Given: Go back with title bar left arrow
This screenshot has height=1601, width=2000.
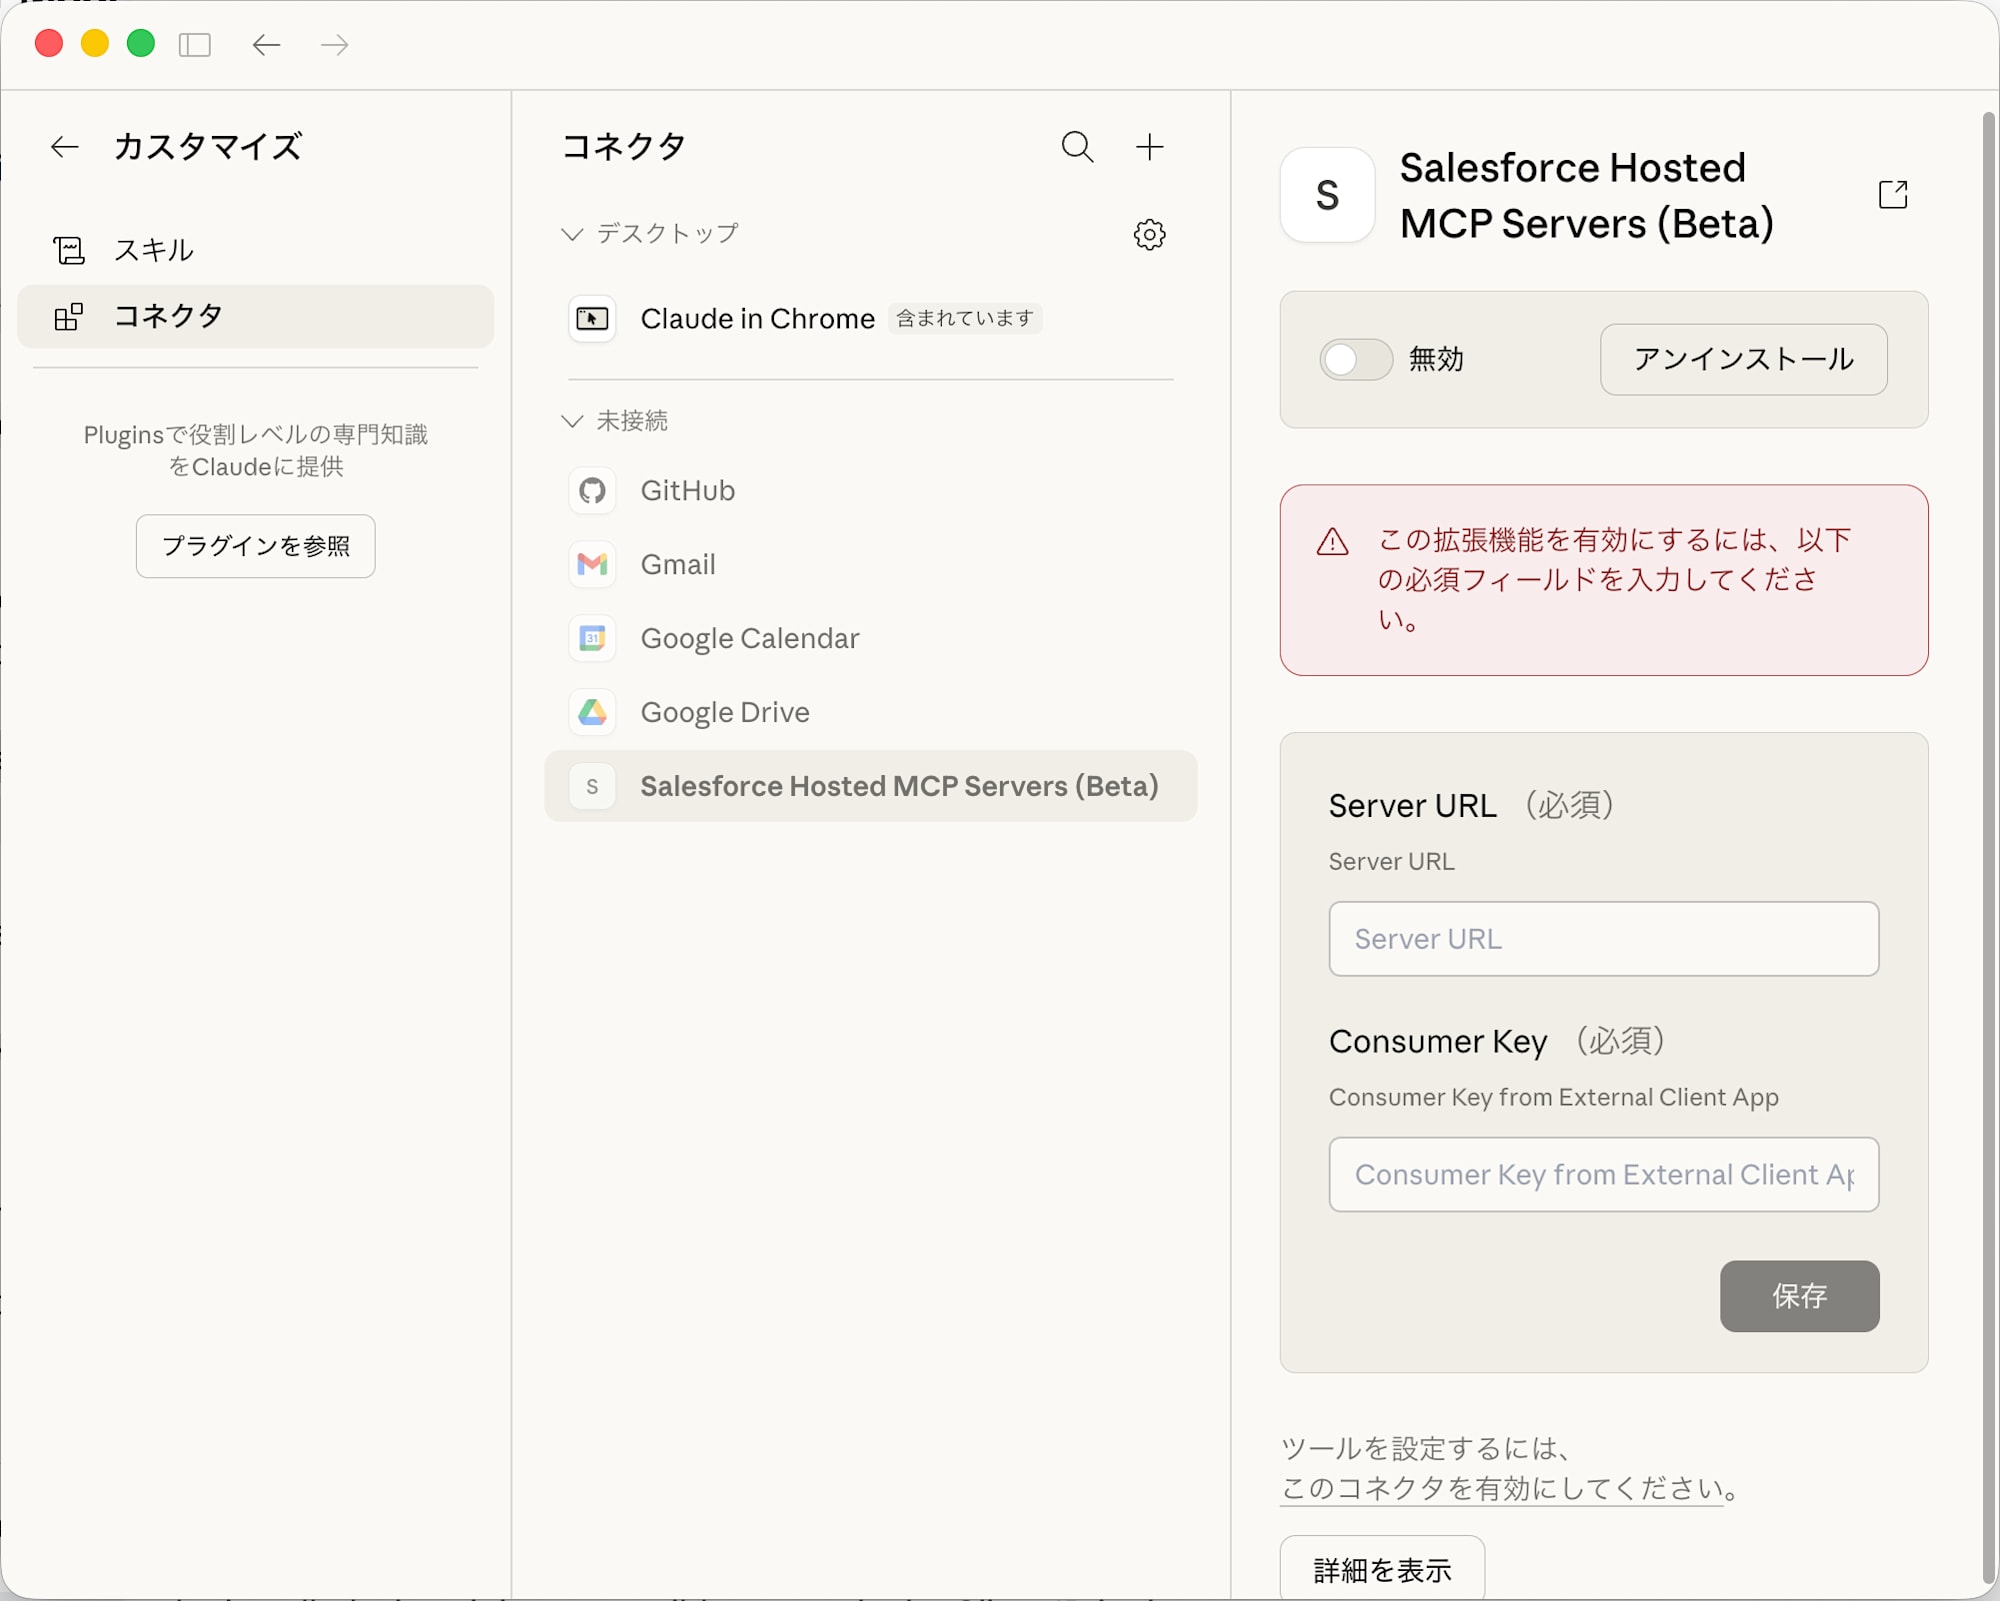Looking at the screenshot, I should pos(266,45).
